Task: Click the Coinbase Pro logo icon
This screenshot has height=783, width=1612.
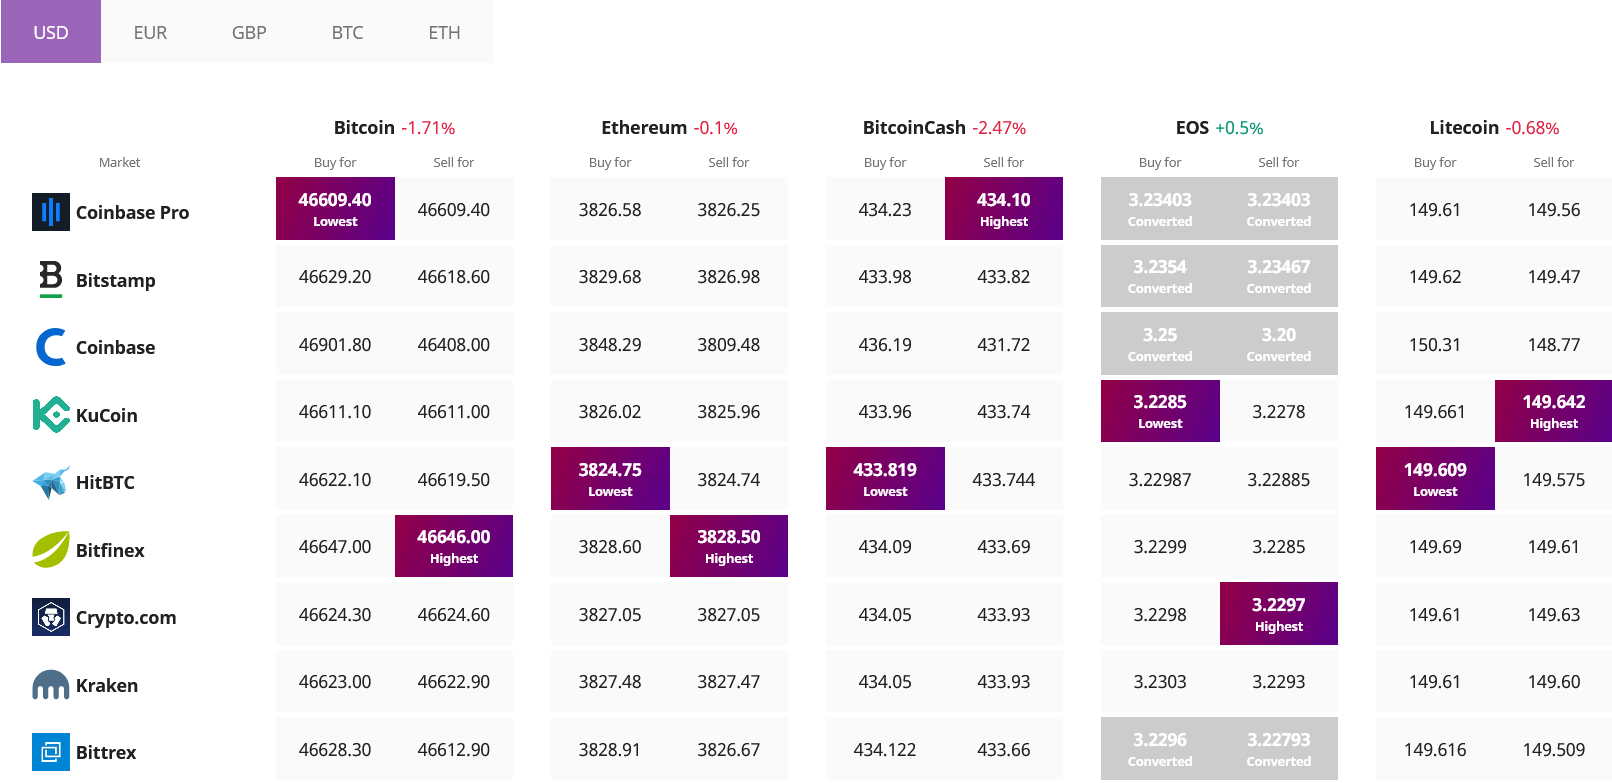Action: (51, 212)
